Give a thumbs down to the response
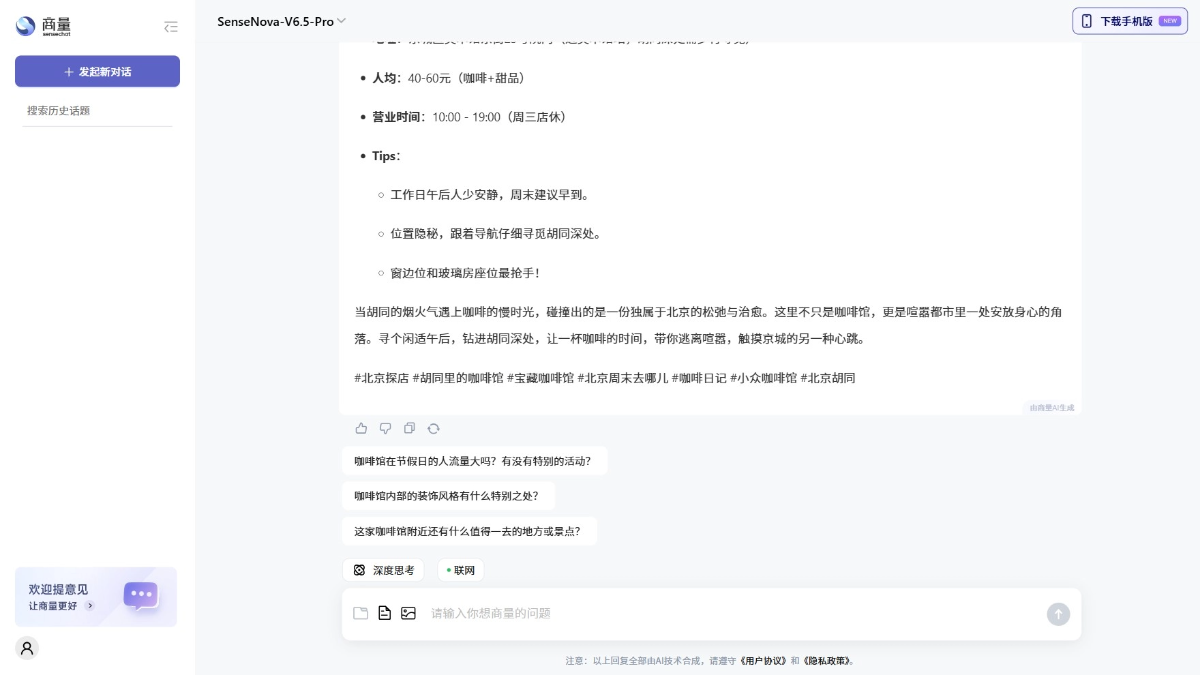Screen dimensions: 1200x675 [x=385, y=428]
